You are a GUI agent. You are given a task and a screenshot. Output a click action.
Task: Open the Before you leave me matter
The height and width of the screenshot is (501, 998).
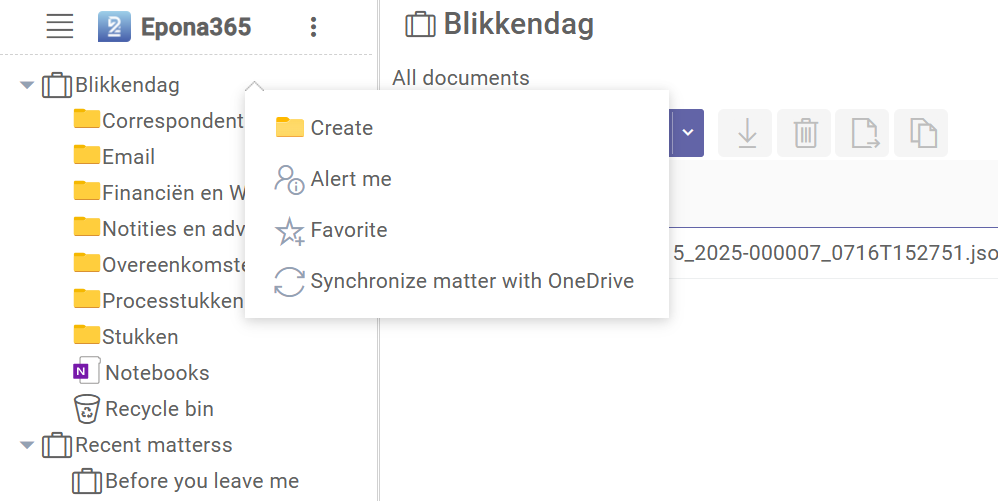(x=201, y=481)
